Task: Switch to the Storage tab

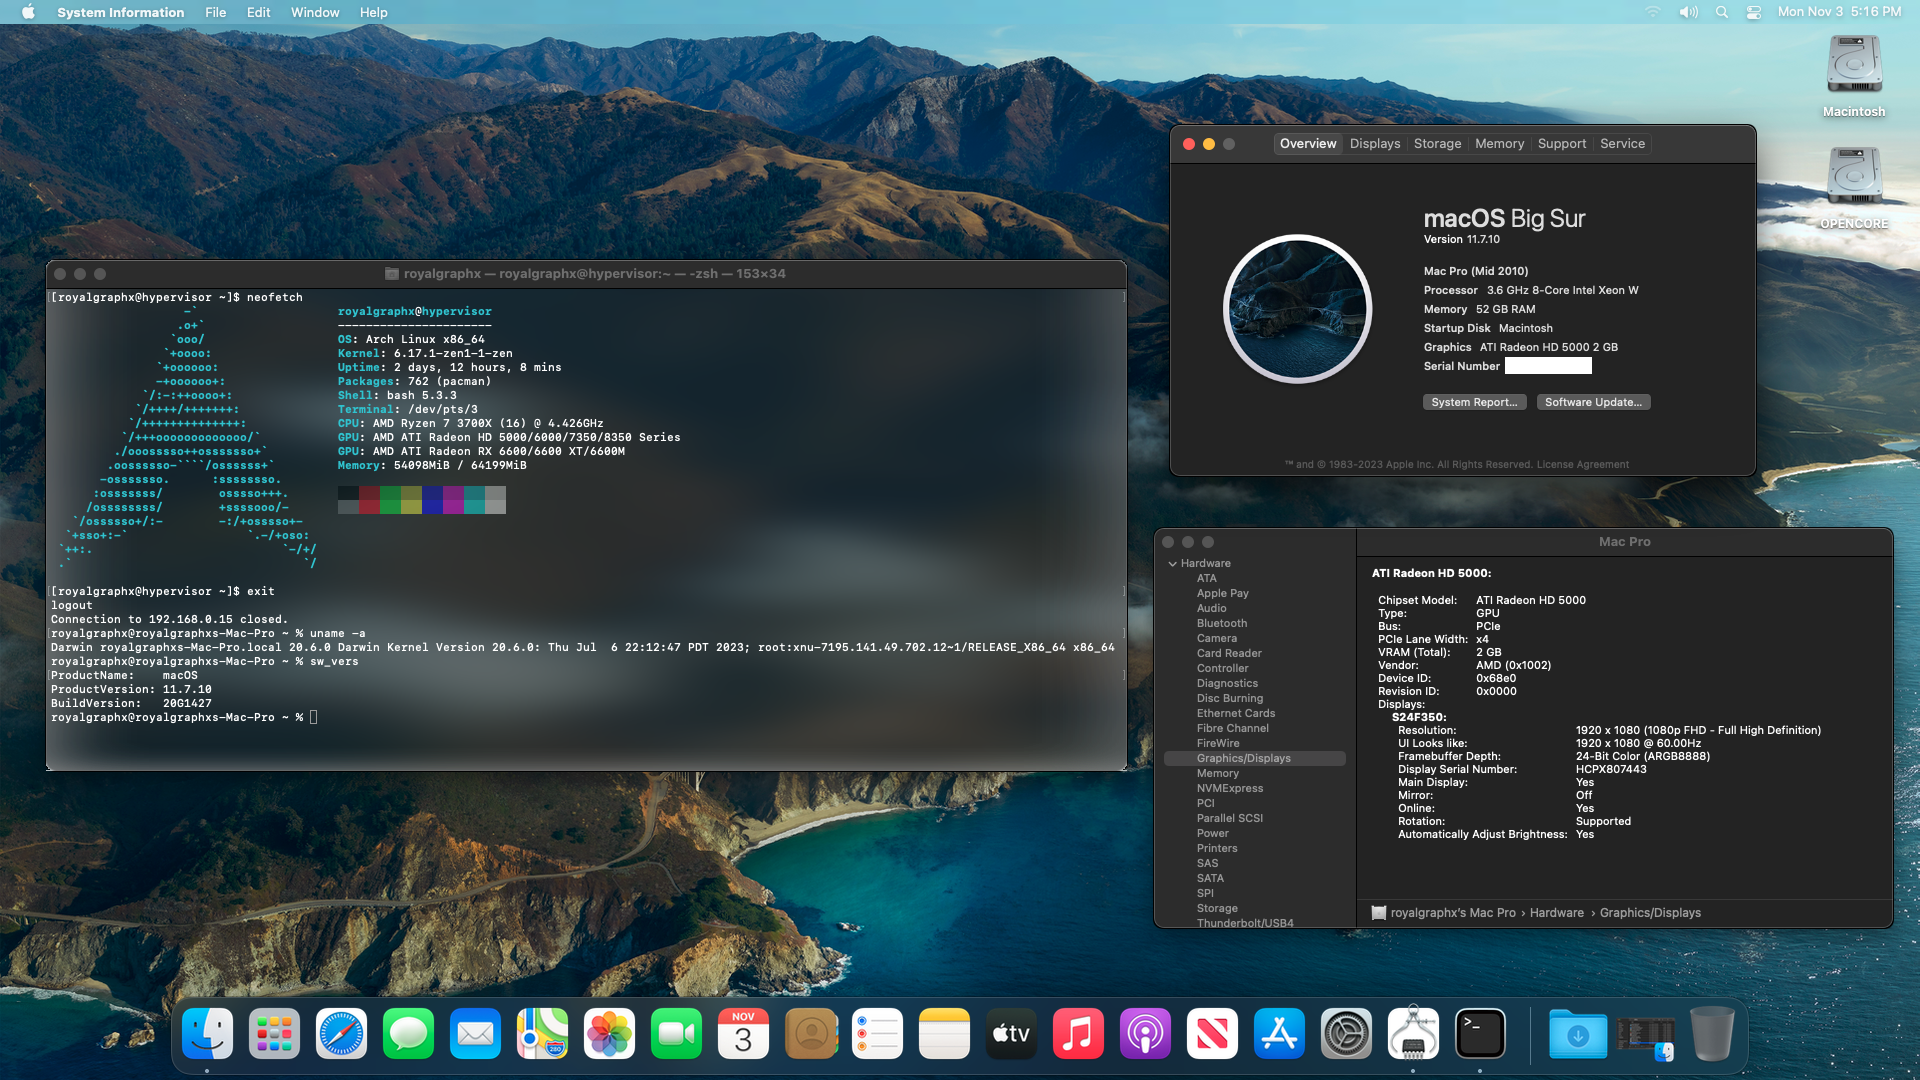Action: (1437, 144)
